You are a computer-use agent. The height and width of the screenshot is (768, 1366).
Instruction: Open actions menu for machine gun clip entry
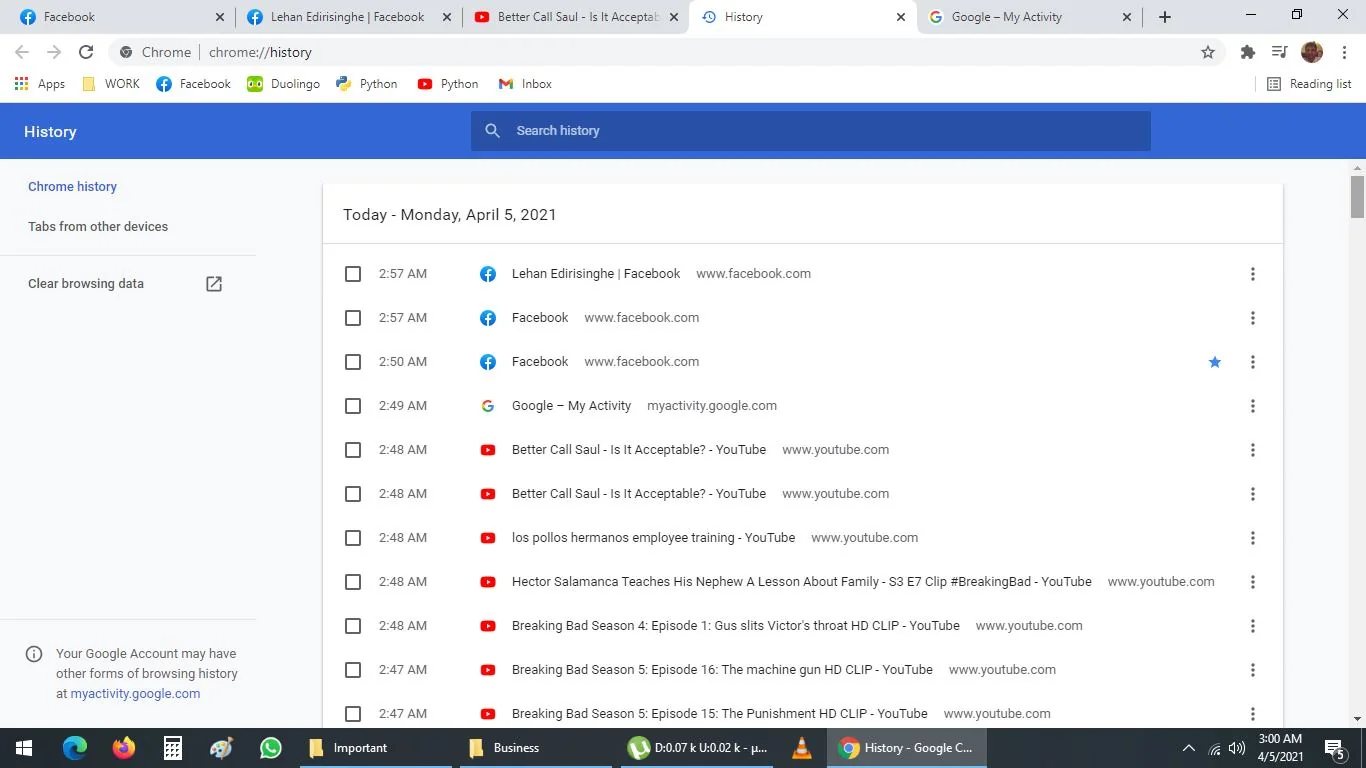[1252, 670]
